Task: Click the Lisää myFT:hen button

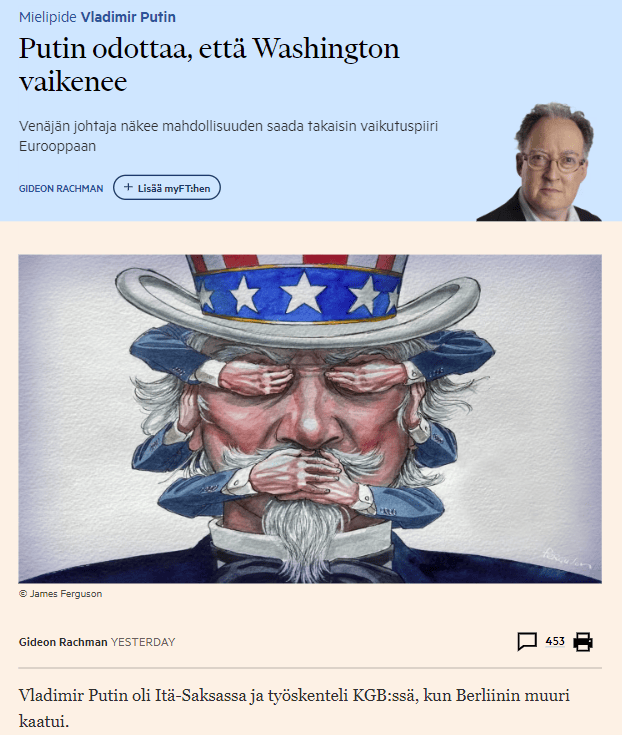Action: (167, 188)
